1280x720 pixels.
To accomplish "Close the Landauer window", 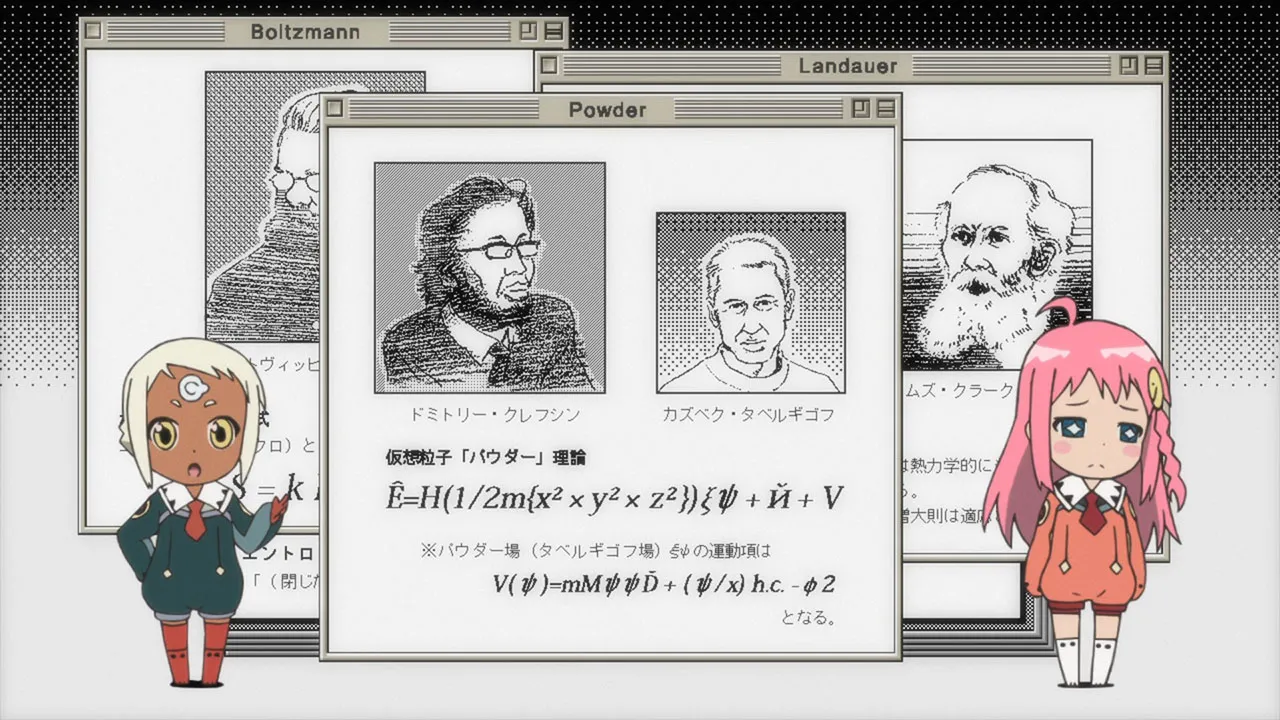I will pos(549,66).
